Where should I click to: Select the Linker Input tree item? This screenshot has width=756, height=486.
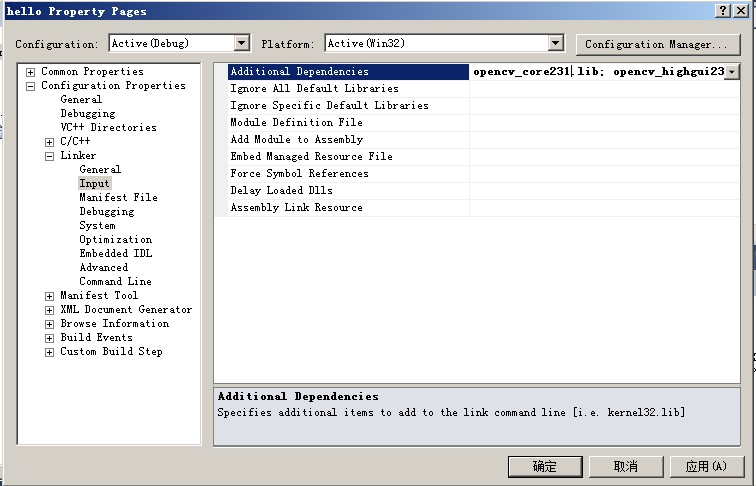tap(94, 183)
